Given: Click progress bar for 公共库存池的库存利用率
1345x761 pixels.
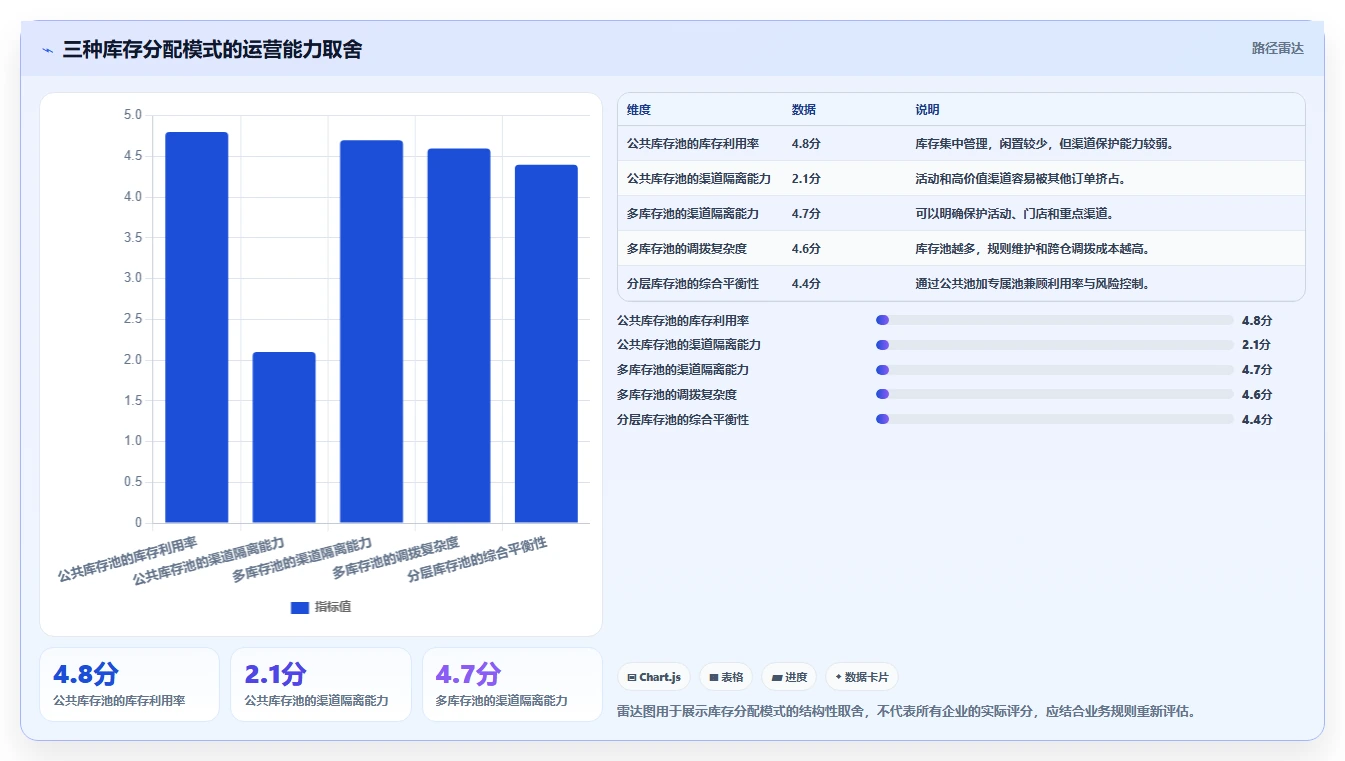Looking at the screenshot, I should [1054, 320].
